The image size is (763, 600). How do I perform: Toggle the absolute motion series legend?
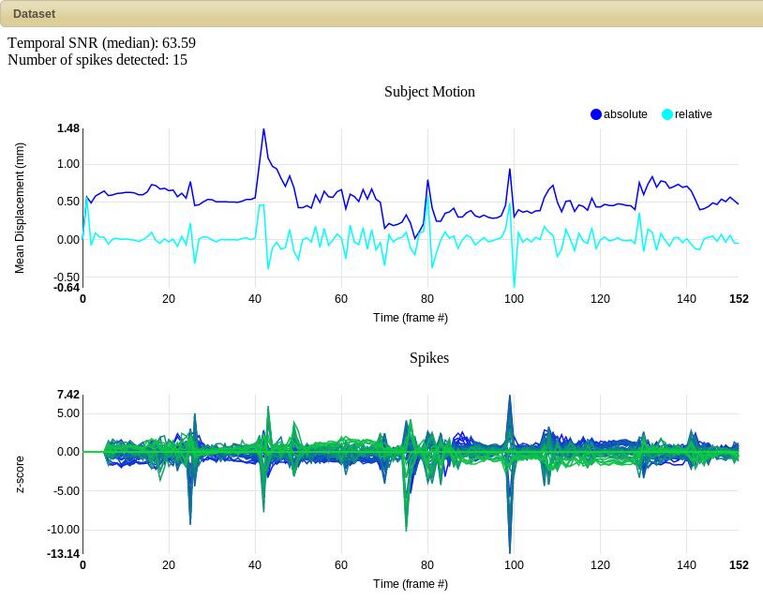click(x=619, y=114)
